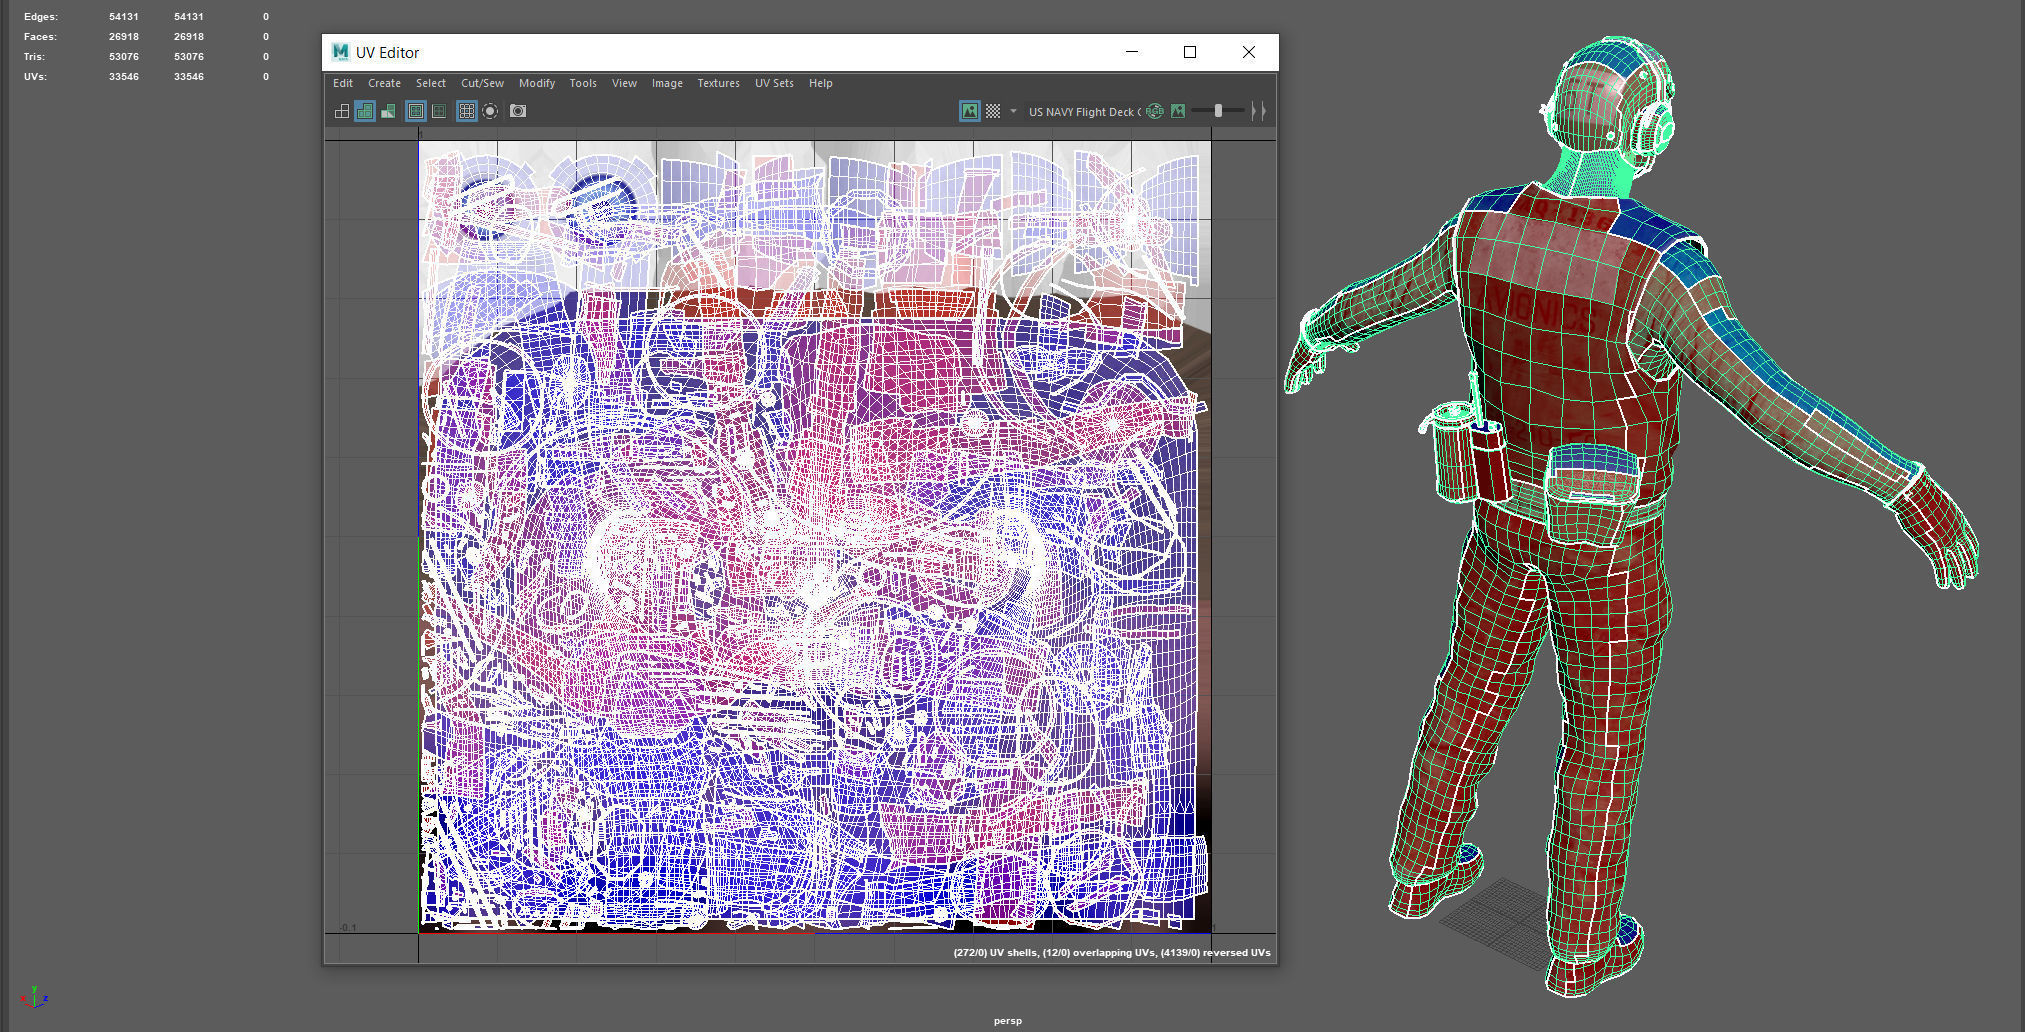Click the isolate select icon
This screenshot has height=1032, width=2025.
pyautogui.click(x=490, y=111)
